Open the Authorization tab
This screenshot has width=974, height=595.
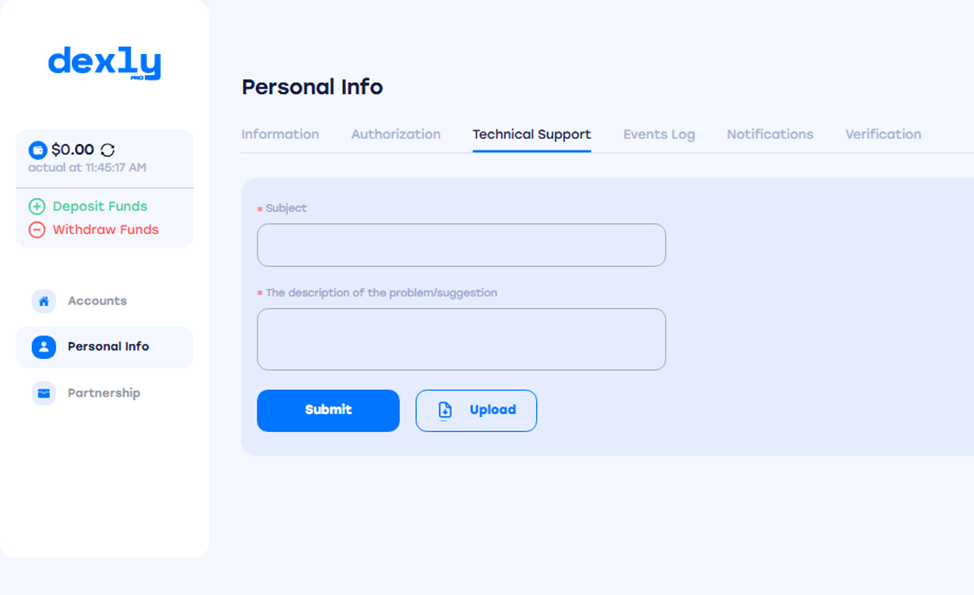(x=396, y=134)
